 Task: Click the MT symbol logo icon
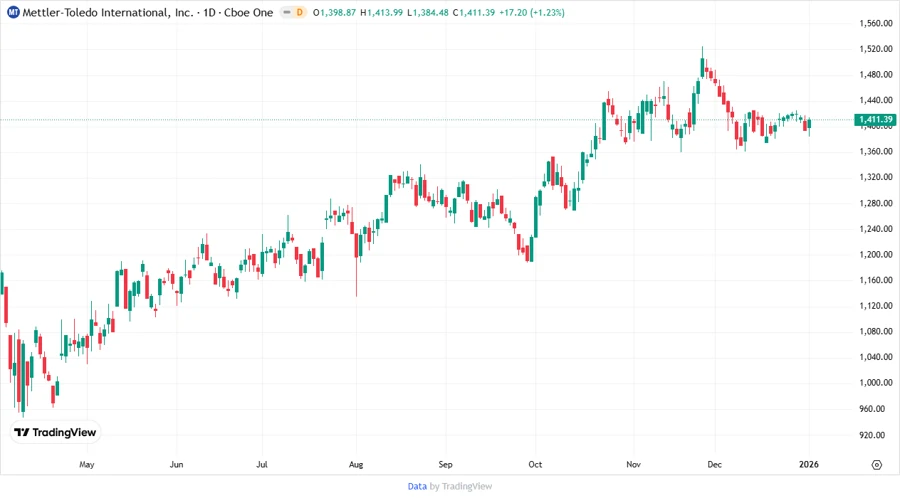pyautogui.click(x=13, y=12)
